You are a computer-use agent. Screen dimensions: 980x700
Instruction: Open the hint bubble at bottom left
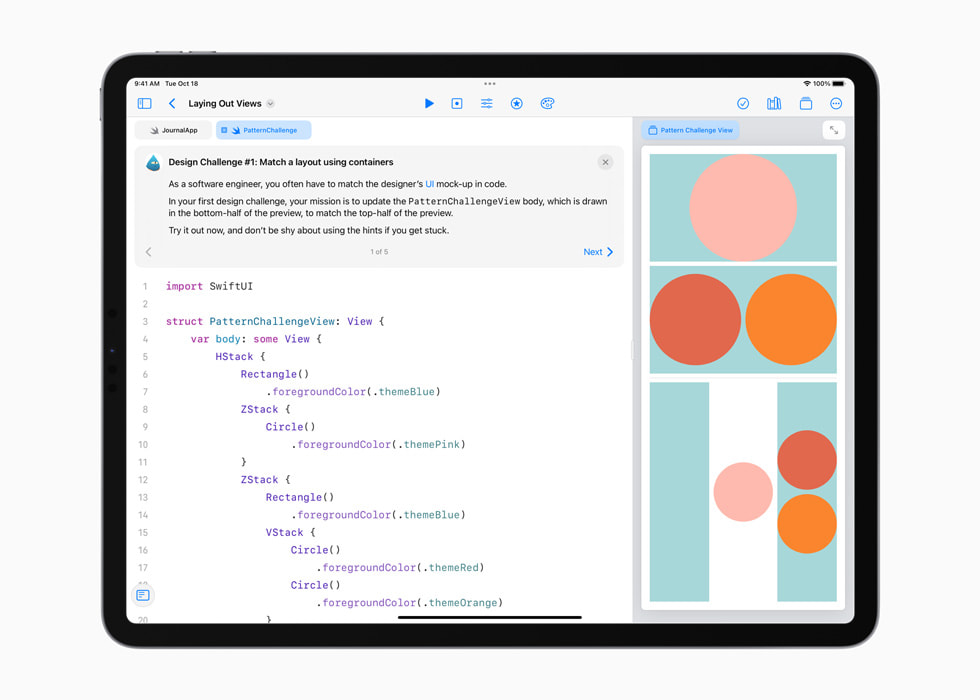tap(143, 595)
